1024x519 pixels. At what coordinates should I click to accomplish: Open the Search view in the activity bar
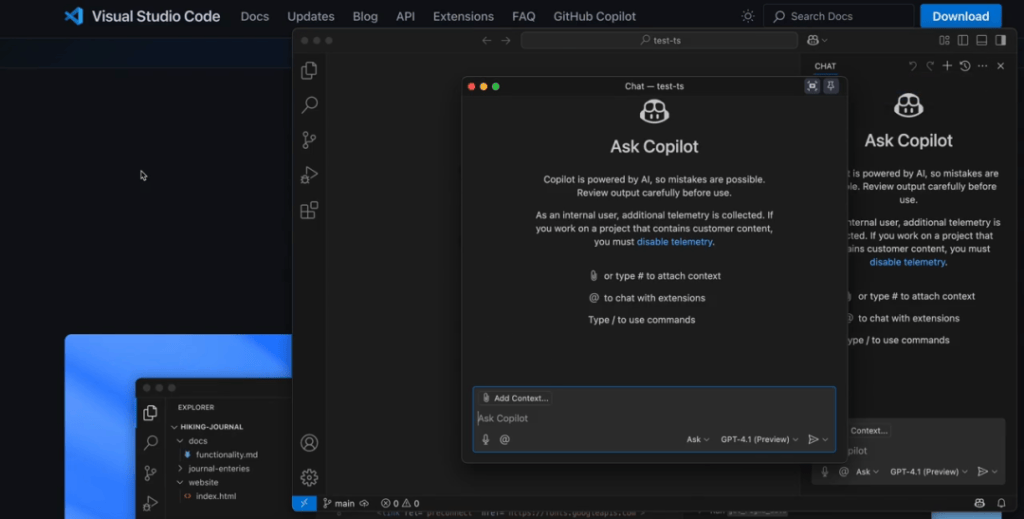310,105
